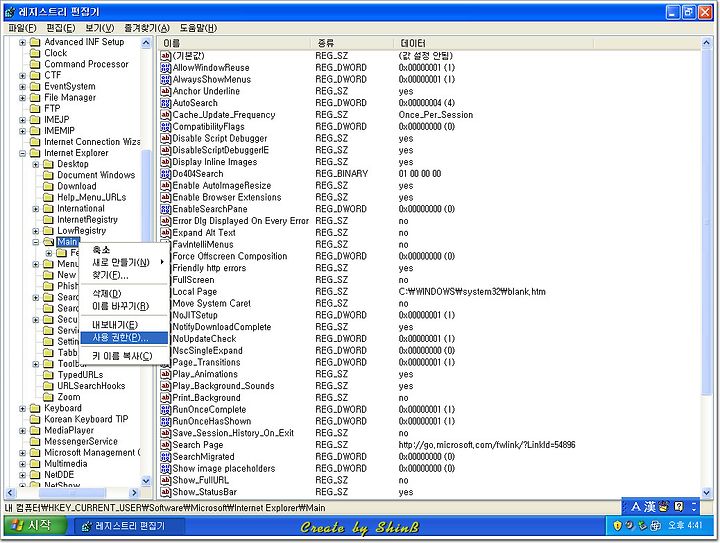The height and width of the screenshot is (543, 720).
Task: Sort by the 데이터 column header
Action: coord(494,43)
